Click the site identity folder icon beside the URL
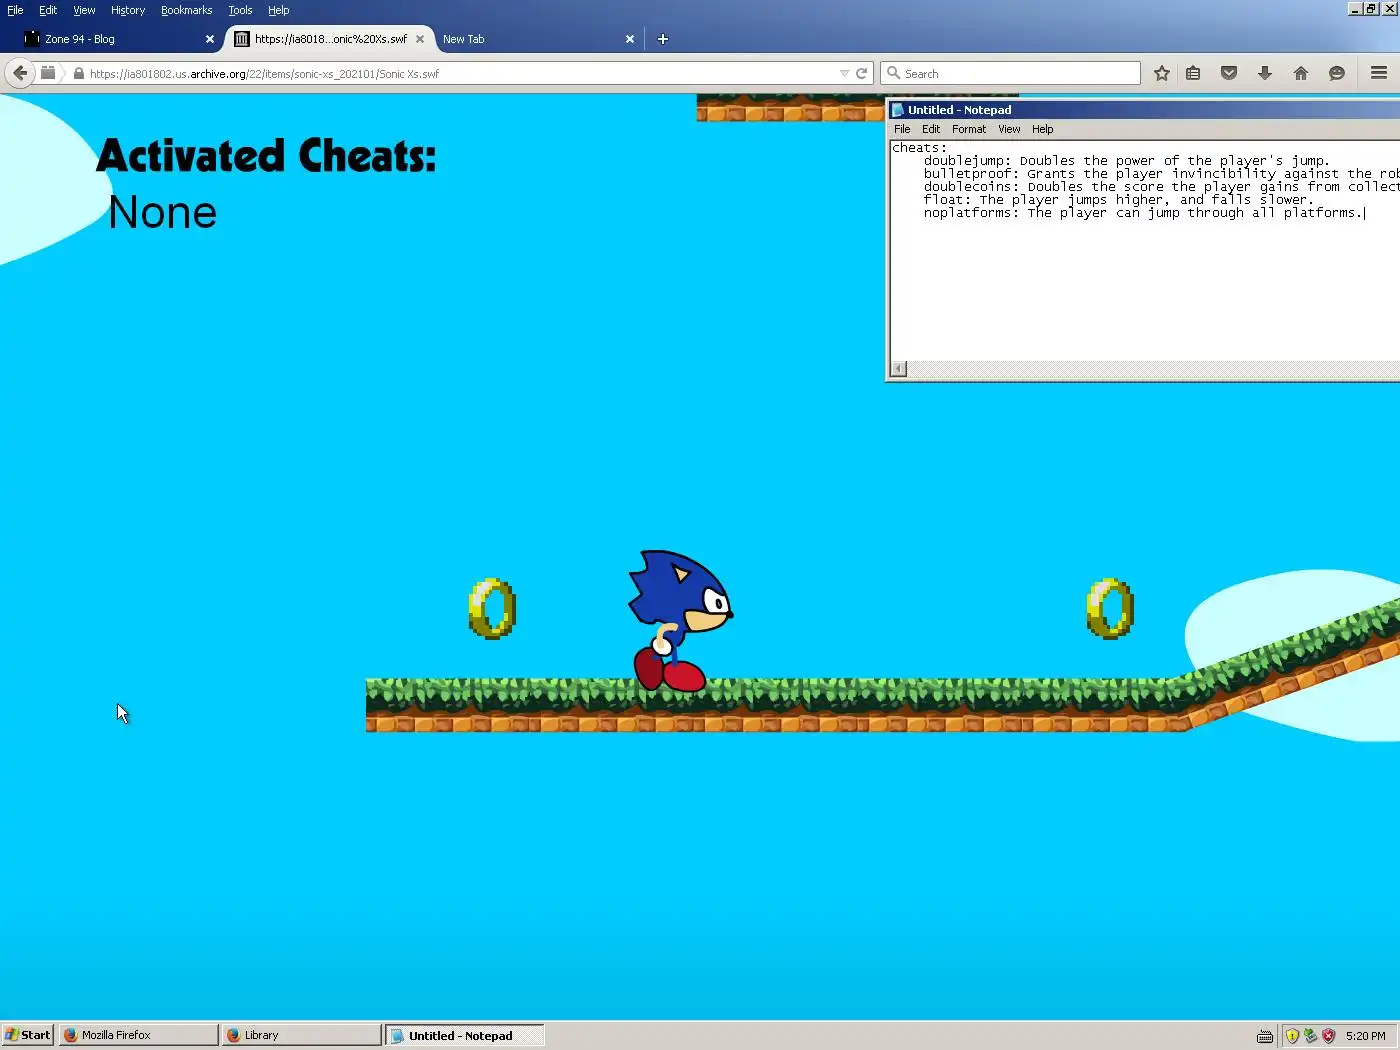This screenshot has width=1400, height=1050. [47, 73]
